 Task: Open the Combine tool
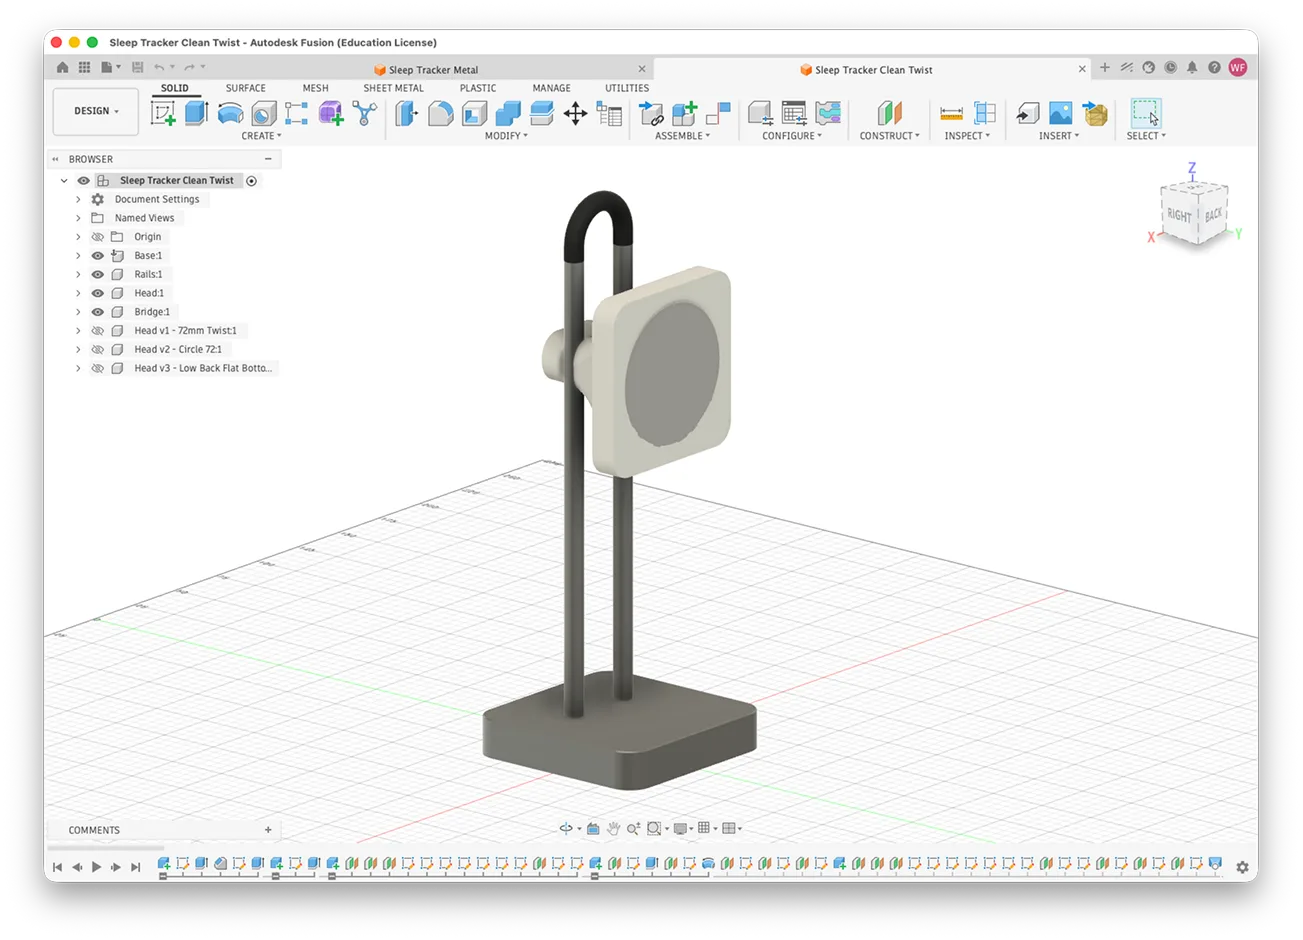[x=508, y=113]
